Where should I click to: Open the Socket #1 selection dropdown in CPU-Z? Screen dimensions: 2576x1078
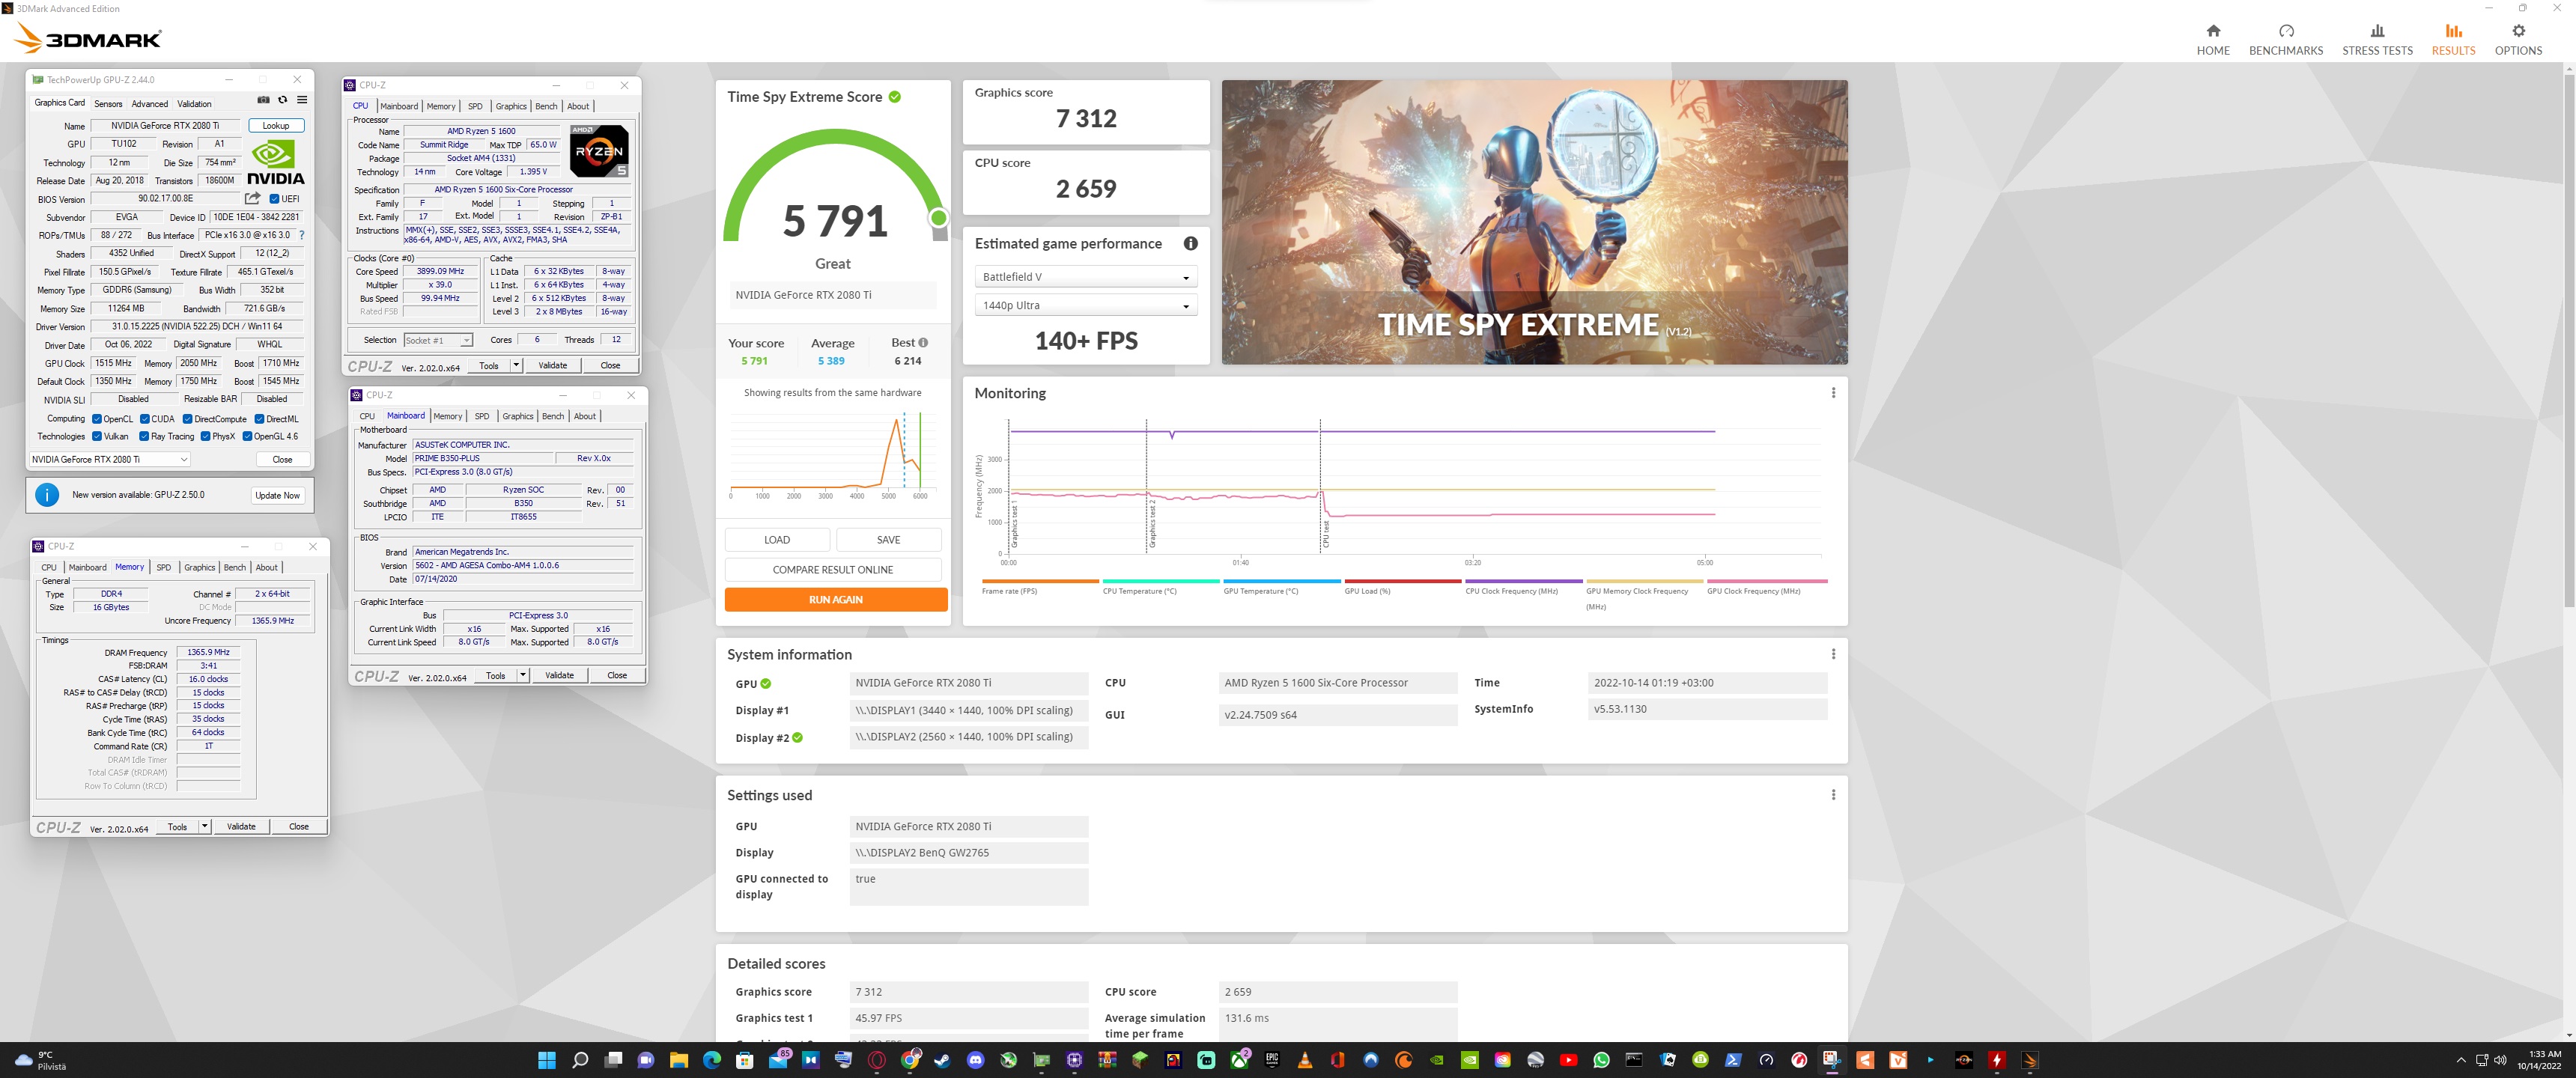[438, 340]
